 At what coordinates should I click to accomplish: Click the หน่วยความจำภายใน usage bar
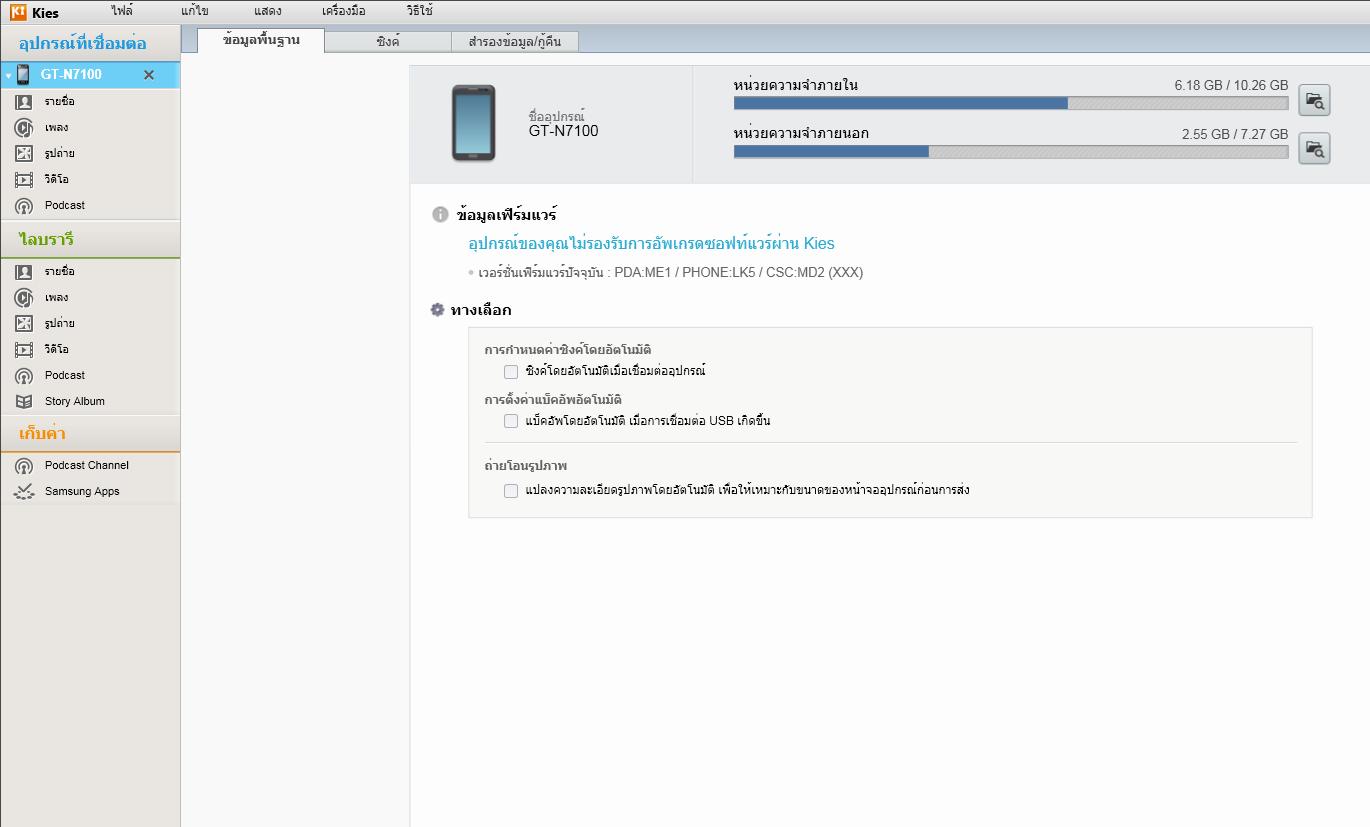1011,103
